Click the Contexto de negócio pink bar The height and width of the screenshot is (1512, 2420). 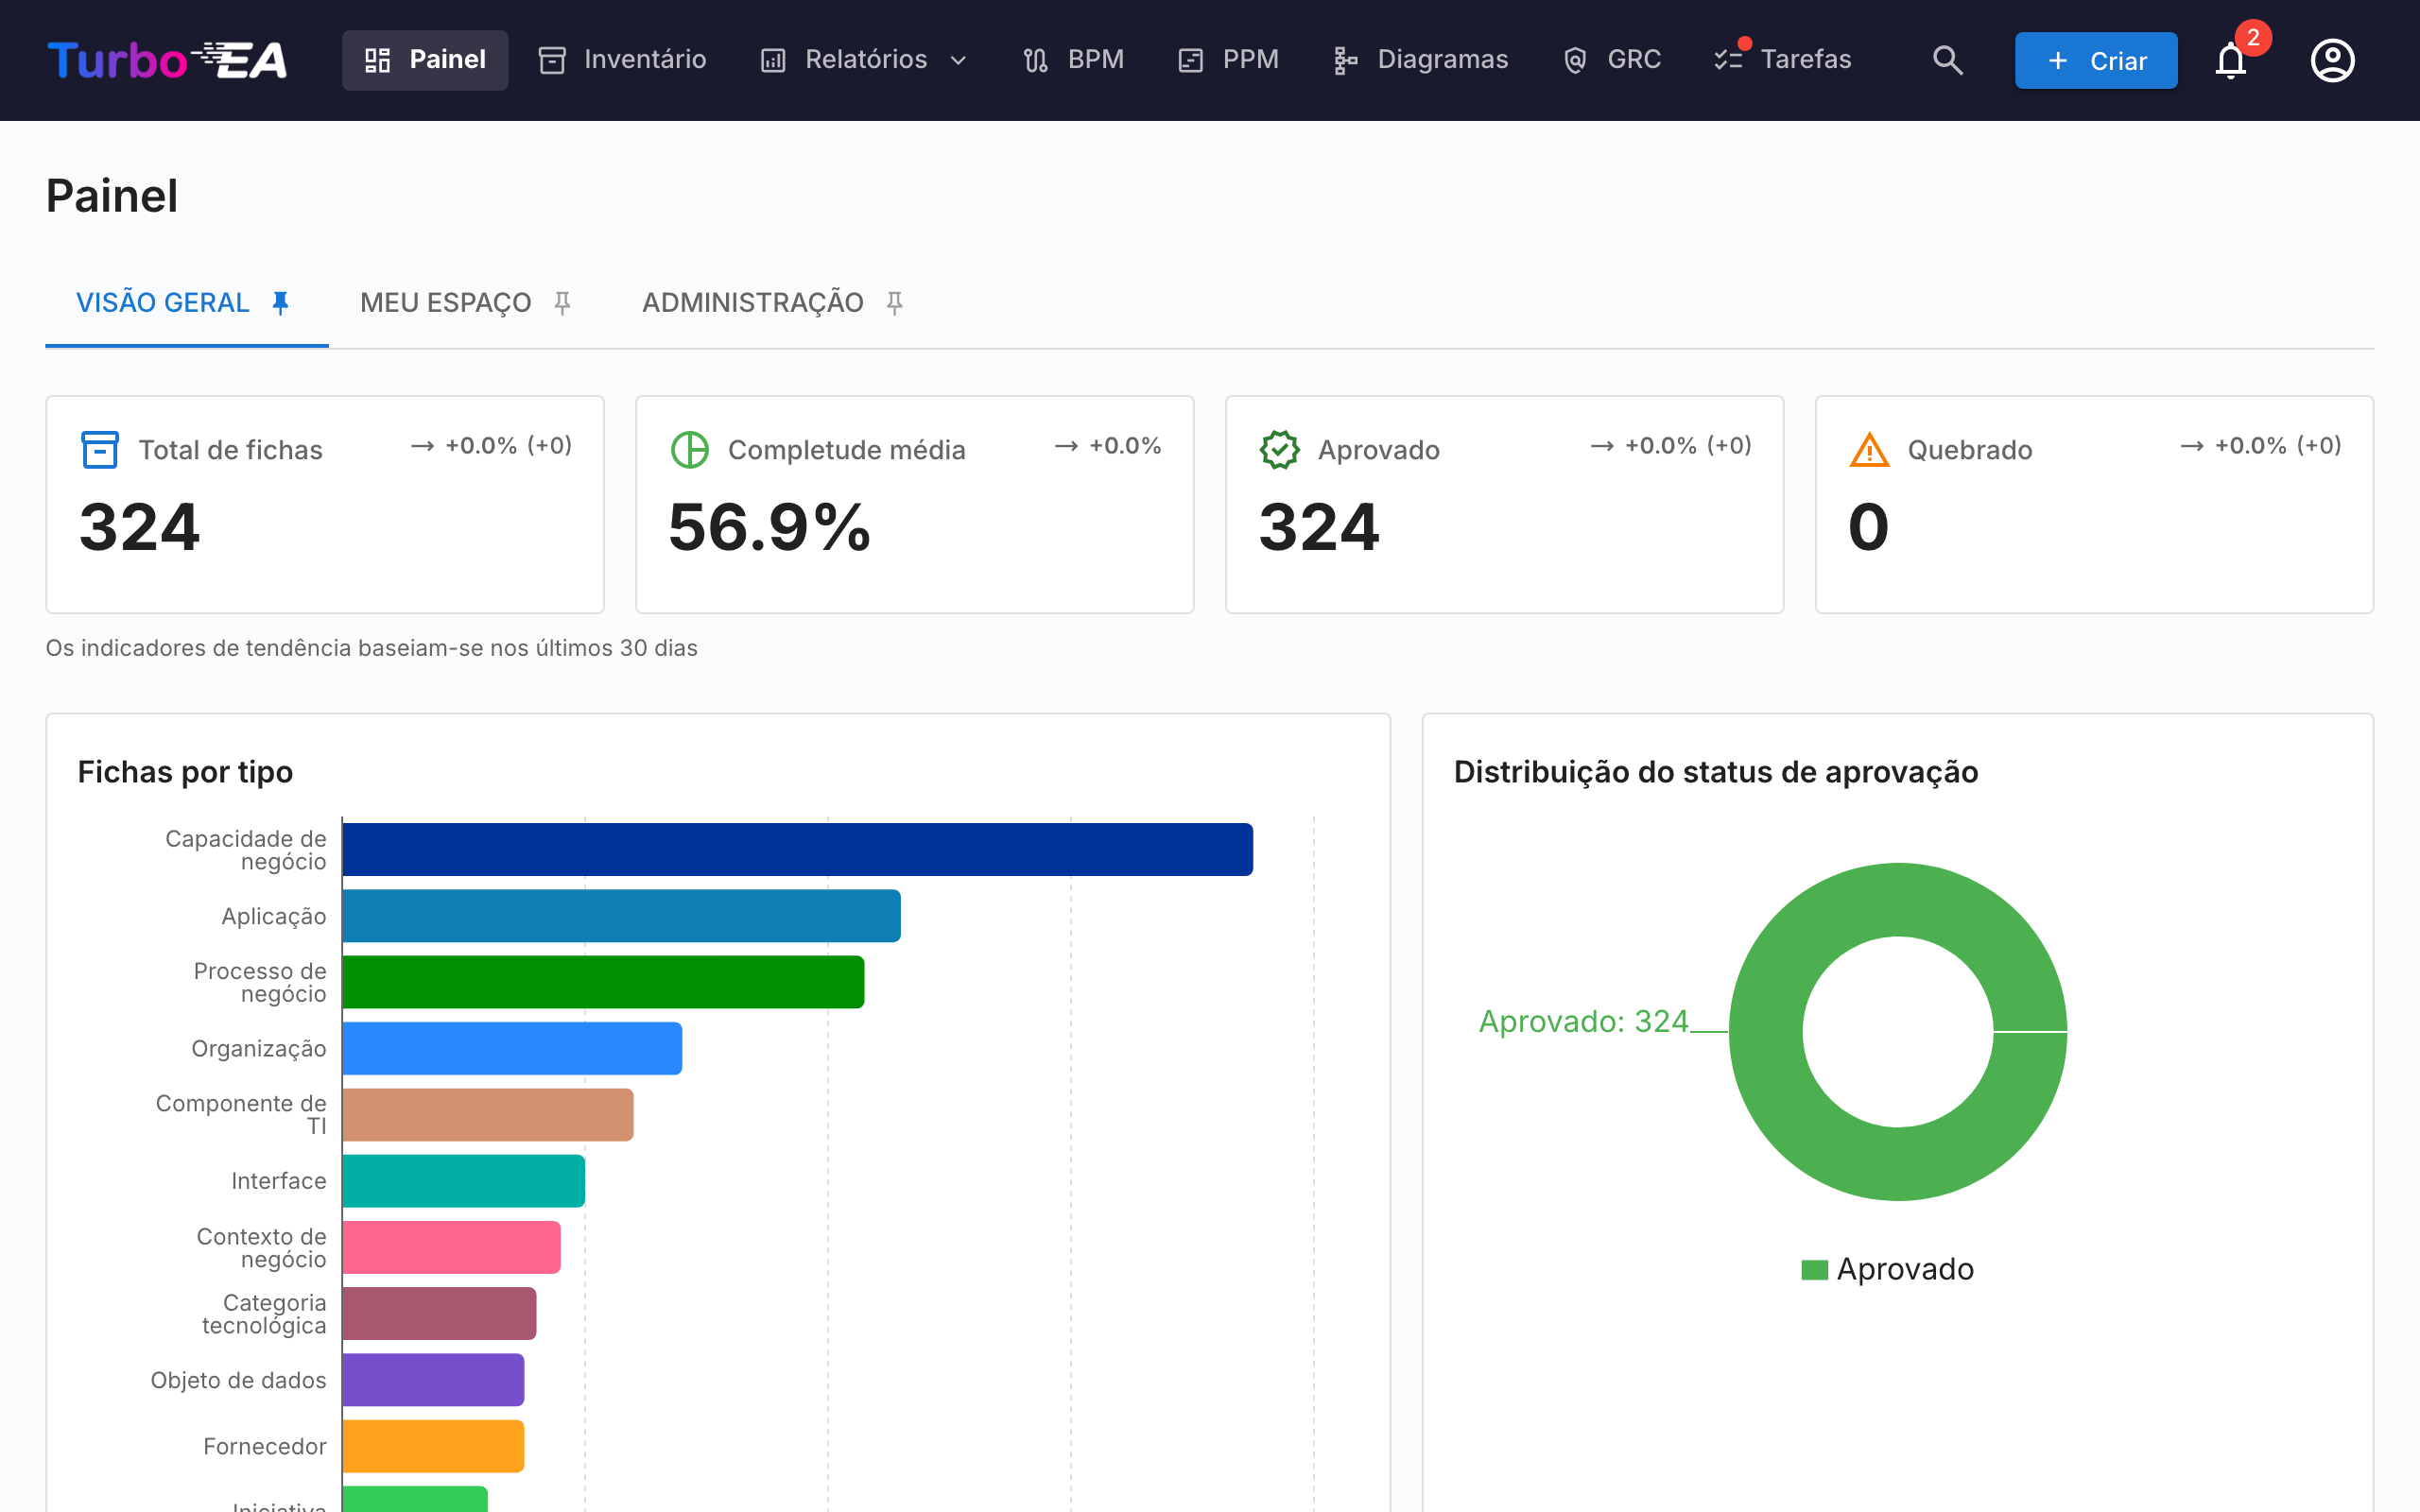(x=451, y=1247)
